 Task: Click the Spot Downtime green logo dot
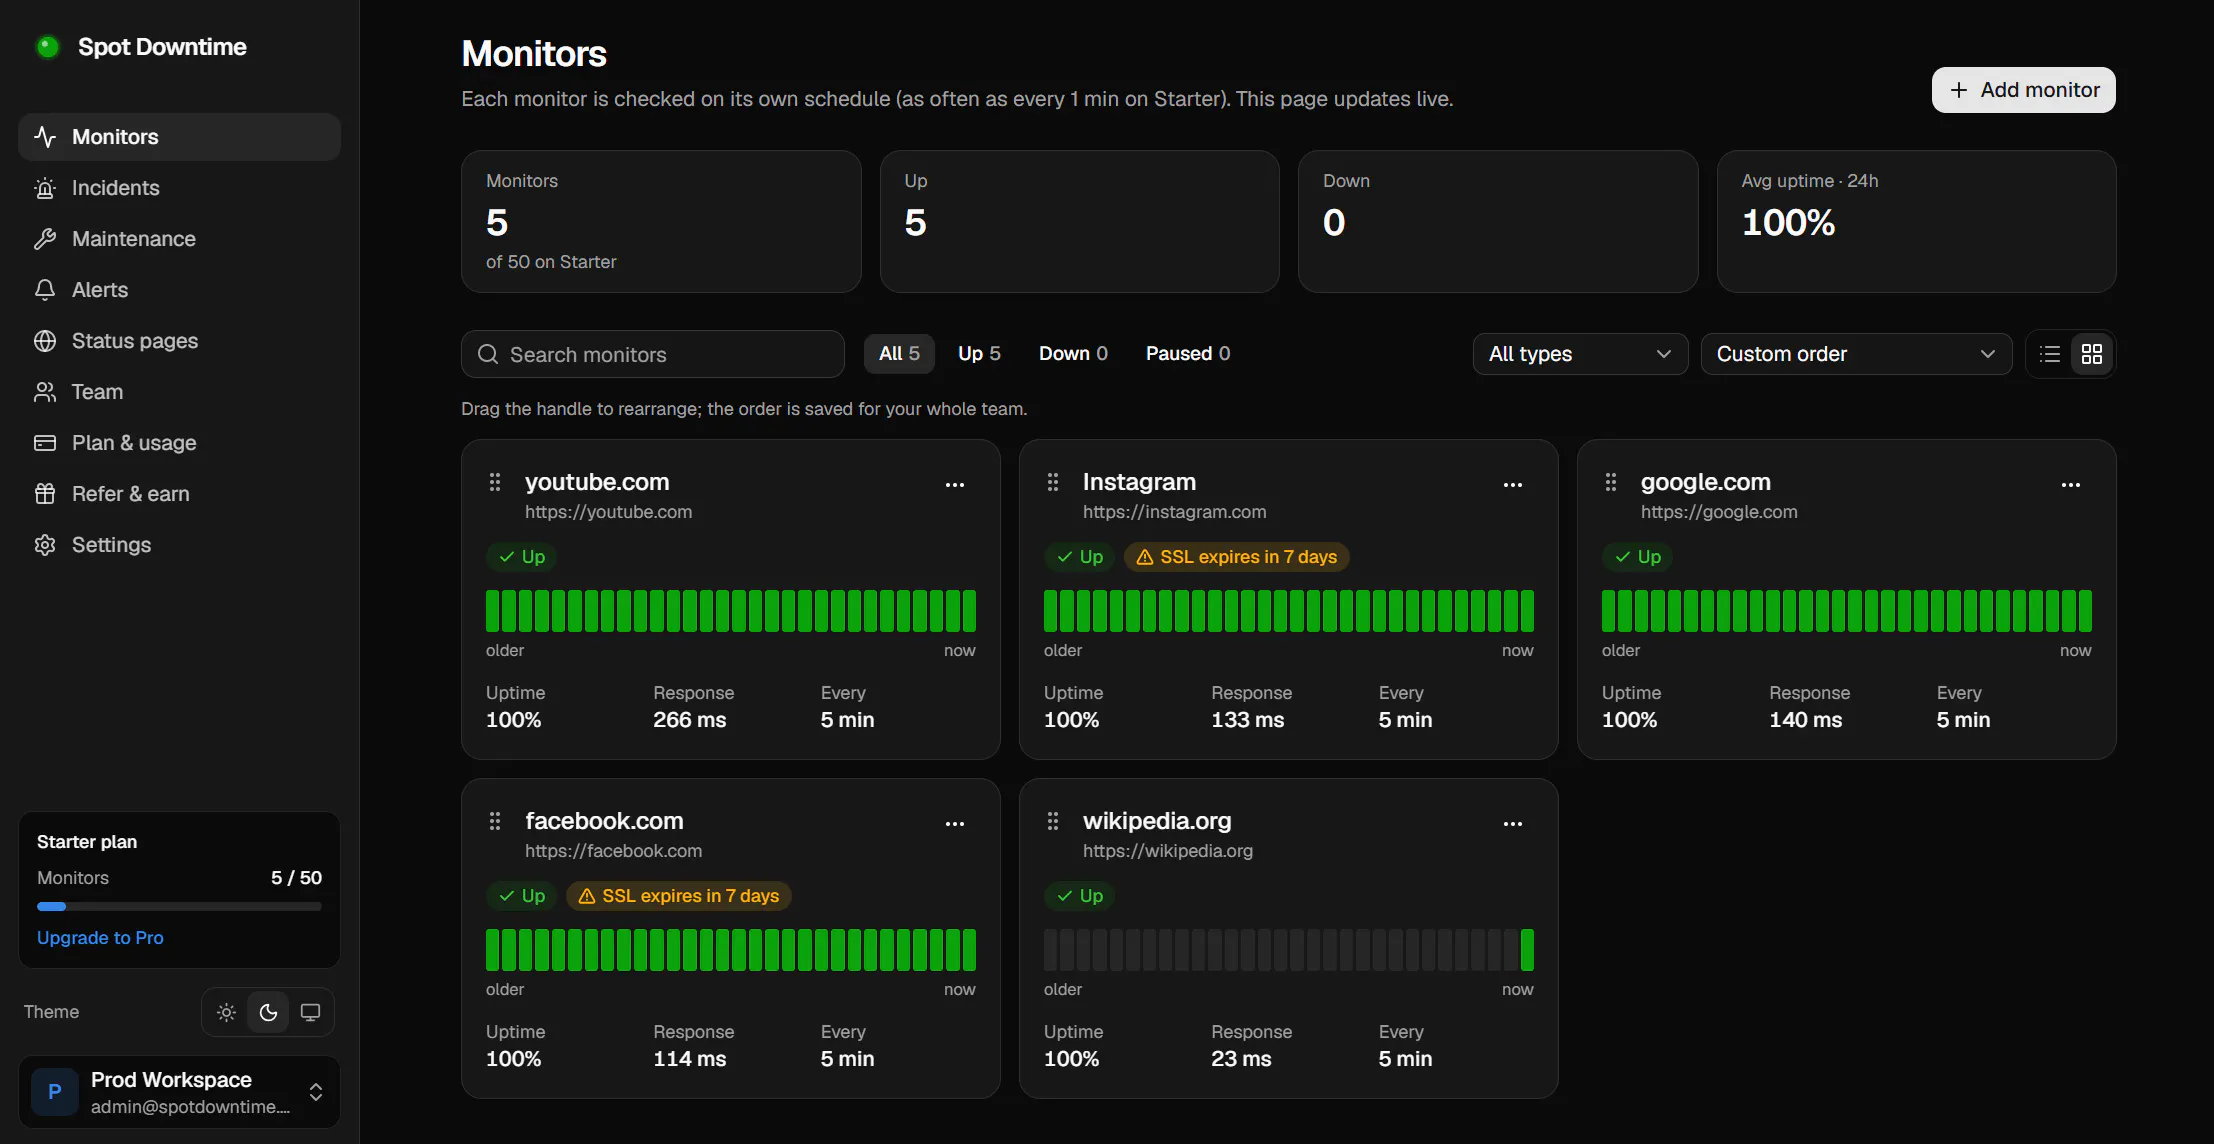(x=47, y=47)
